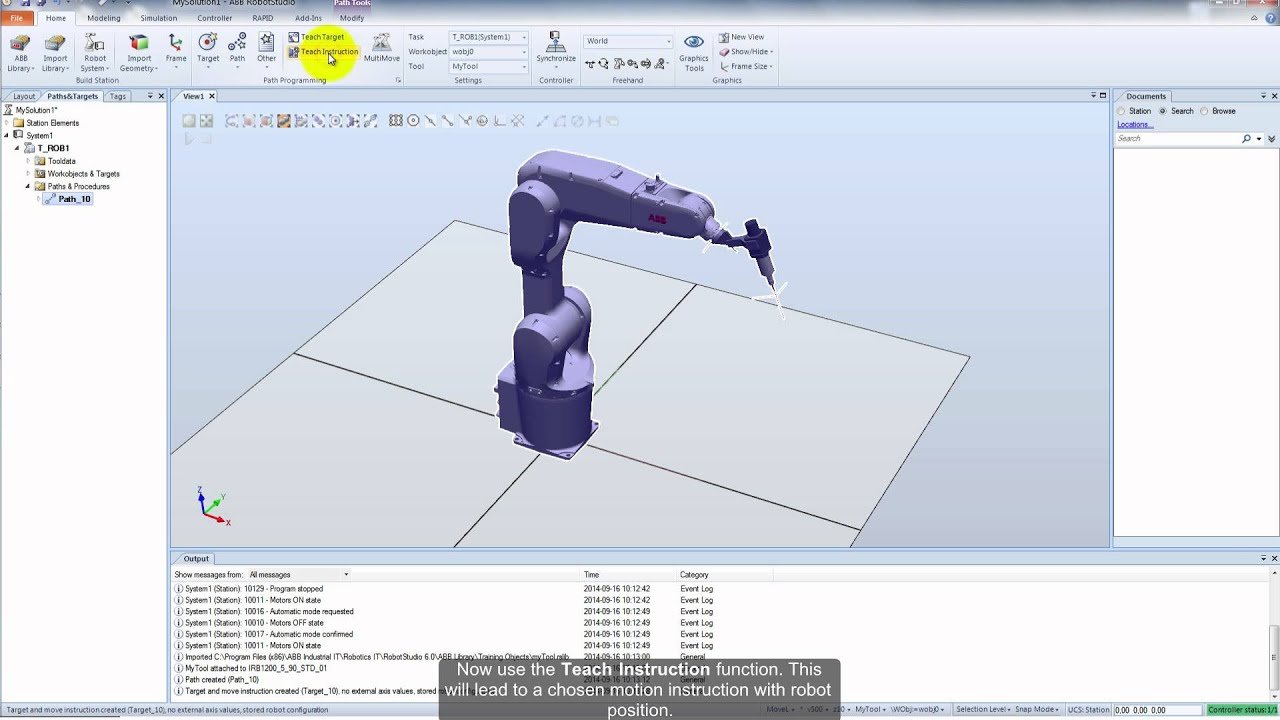The width and height of the screenshot is (1280, 720).
Task: Open the ABB Library gallery
Action: pyautogui.click(x=20, y=52)
